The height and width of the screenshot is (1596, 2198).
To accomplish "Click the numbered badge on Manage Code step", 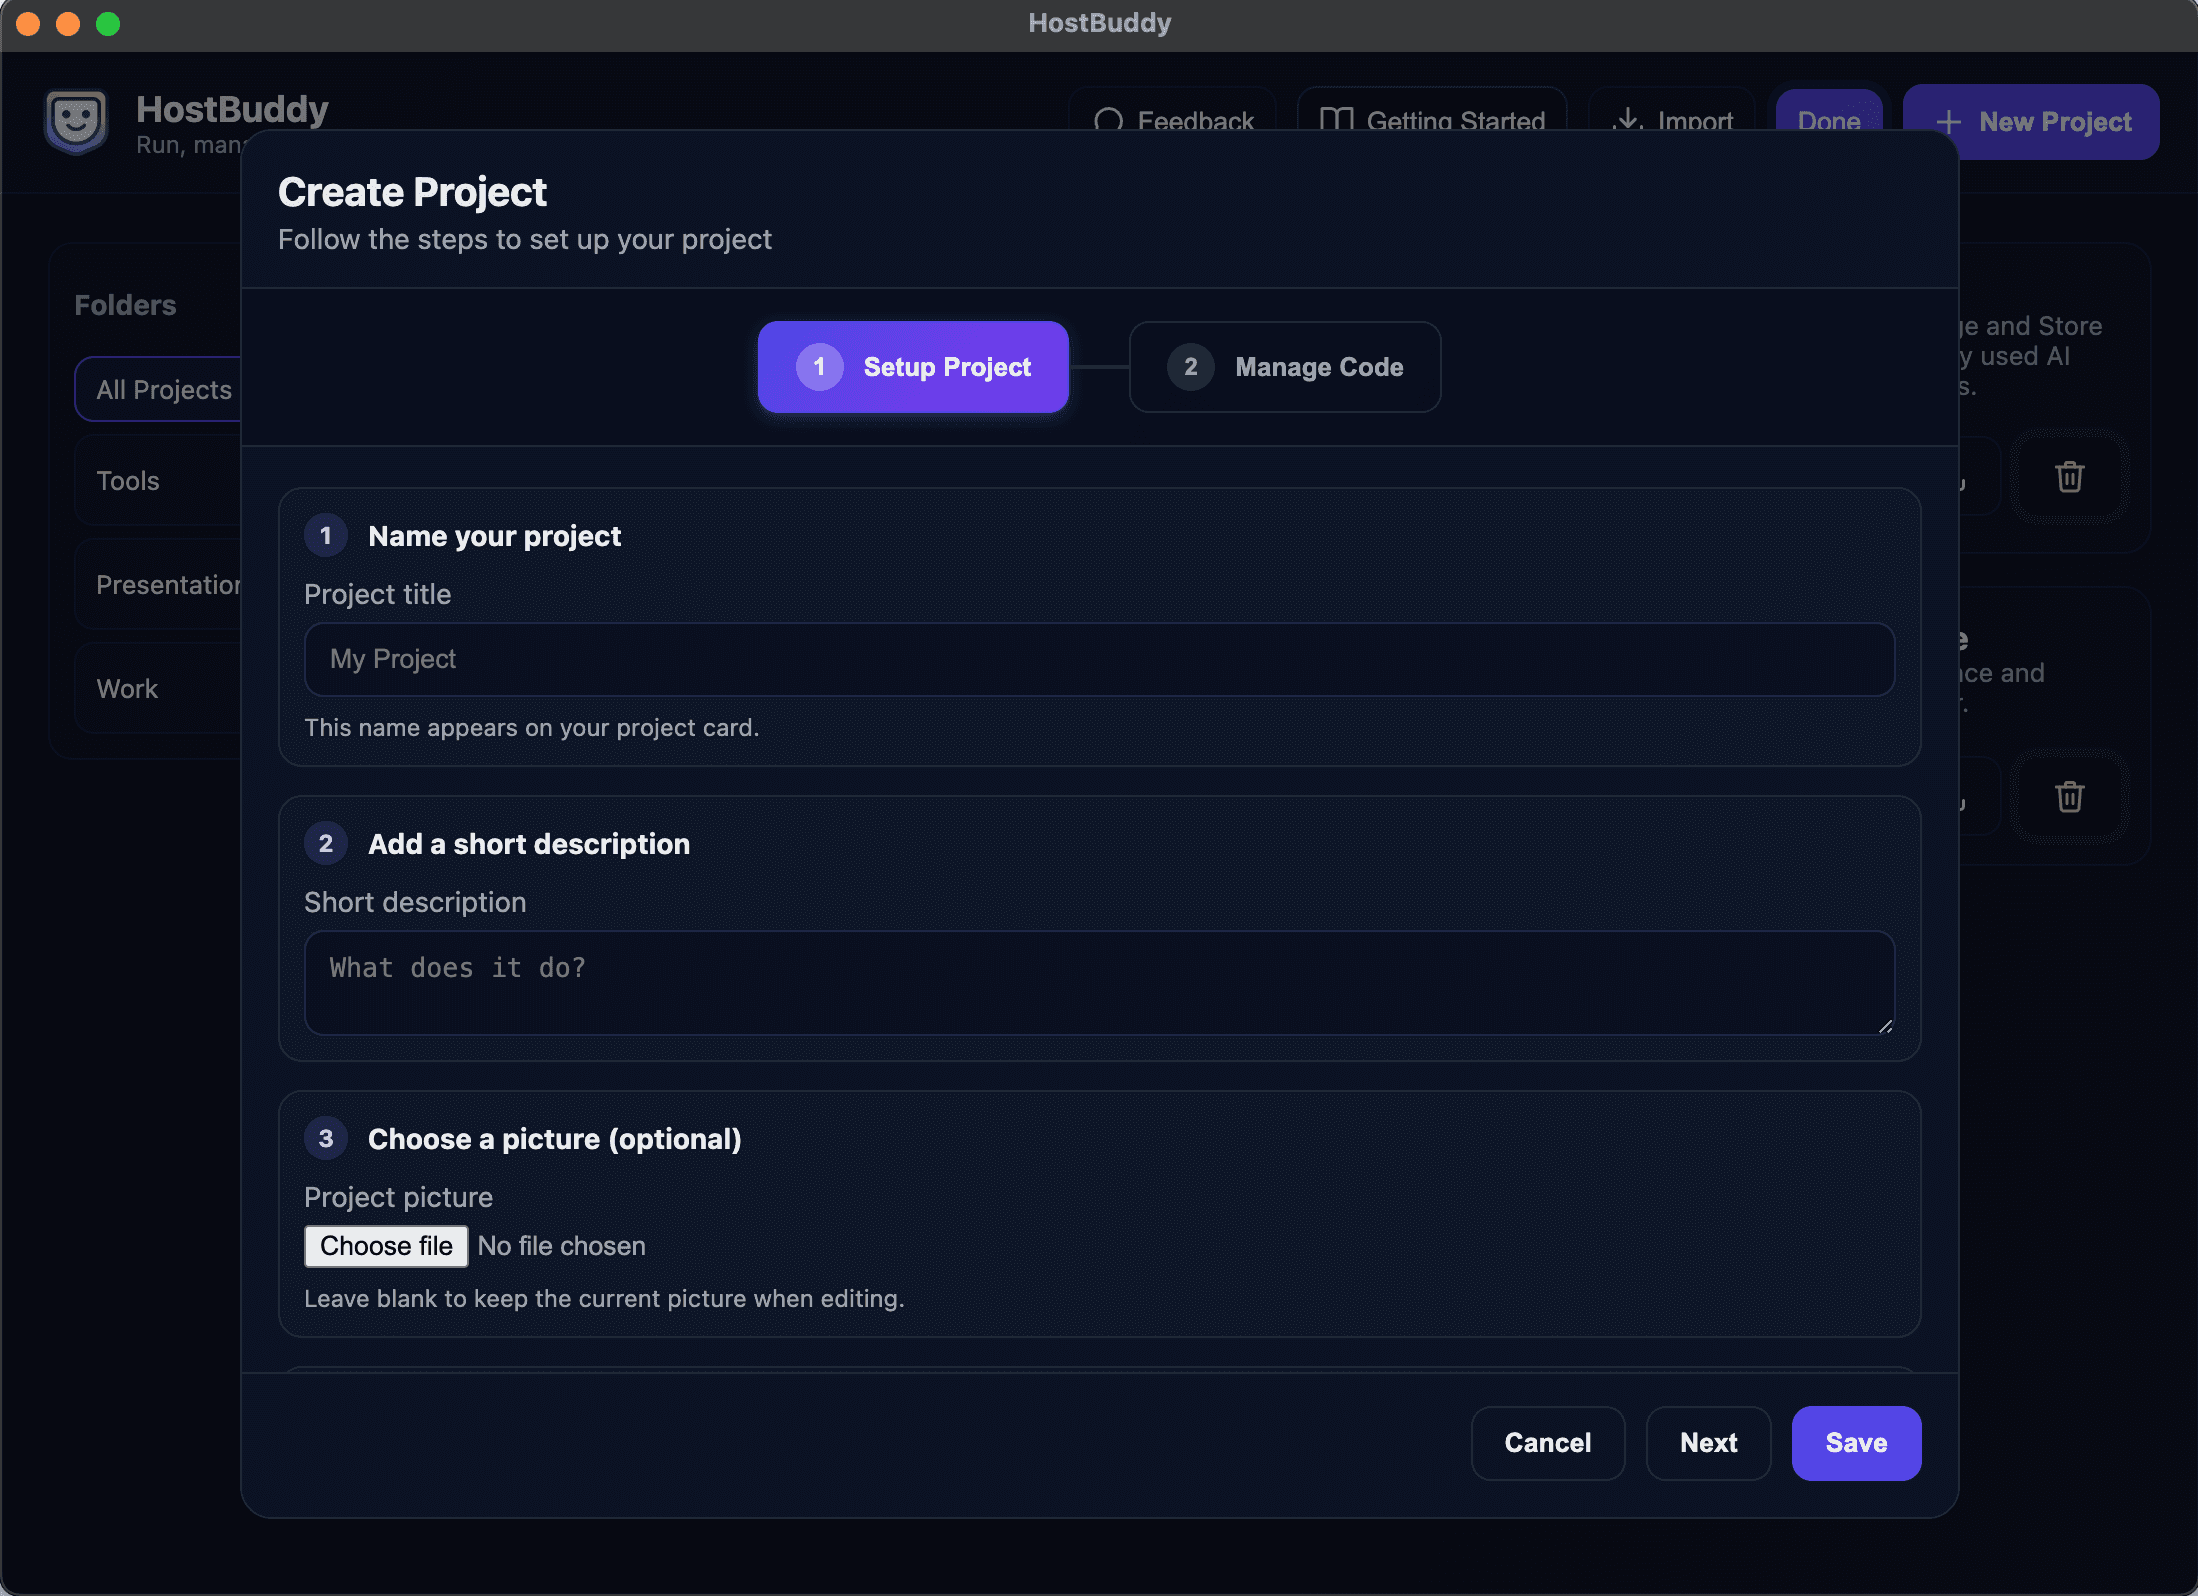I will tap(1189, 367).
